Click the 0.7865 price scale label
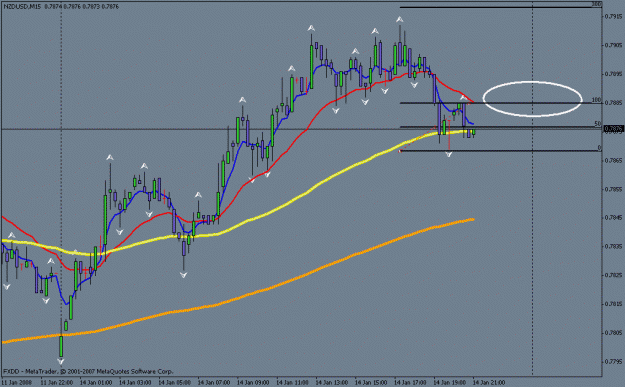This screenshot has width=625, height=387. 613,160
